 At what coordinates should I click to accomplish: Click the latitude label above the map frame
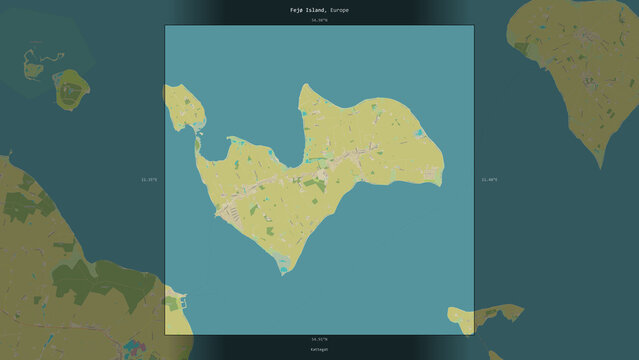(319, 20)
